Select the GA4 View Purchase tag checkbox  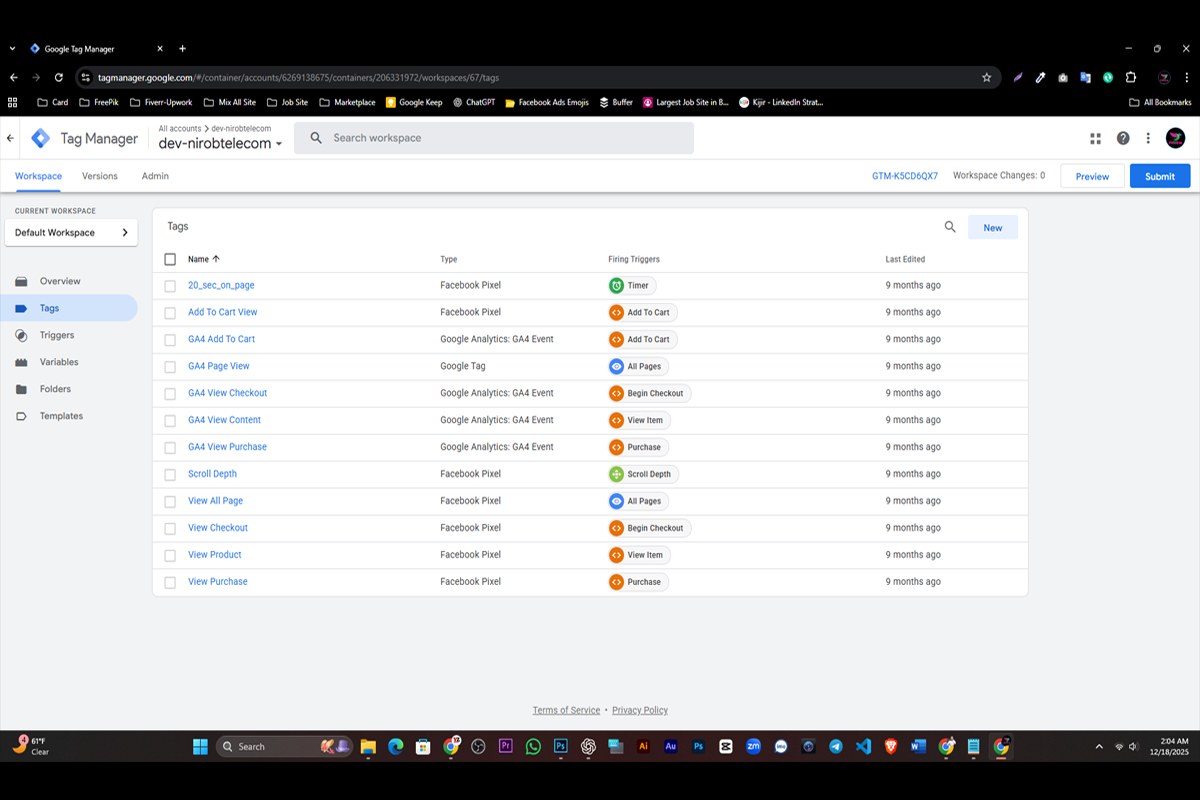(x=170, y=447)
